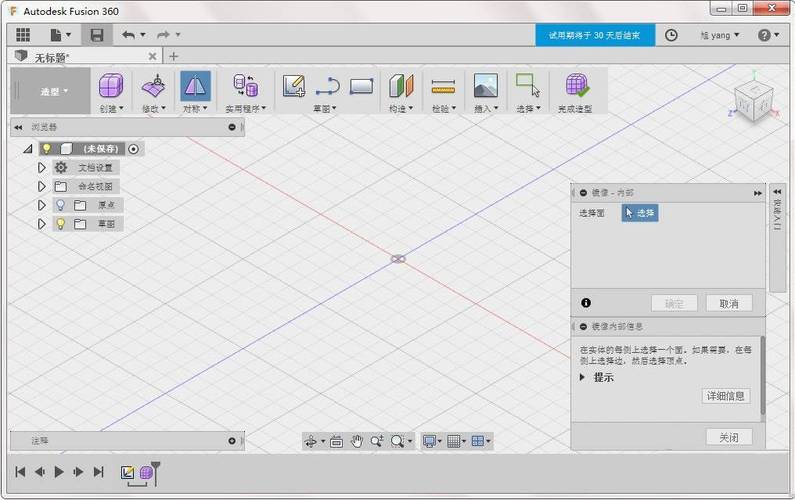Open the 造型 workspace dropdown
This screenshot has width=795, height=500.
(x=54, y=91)
